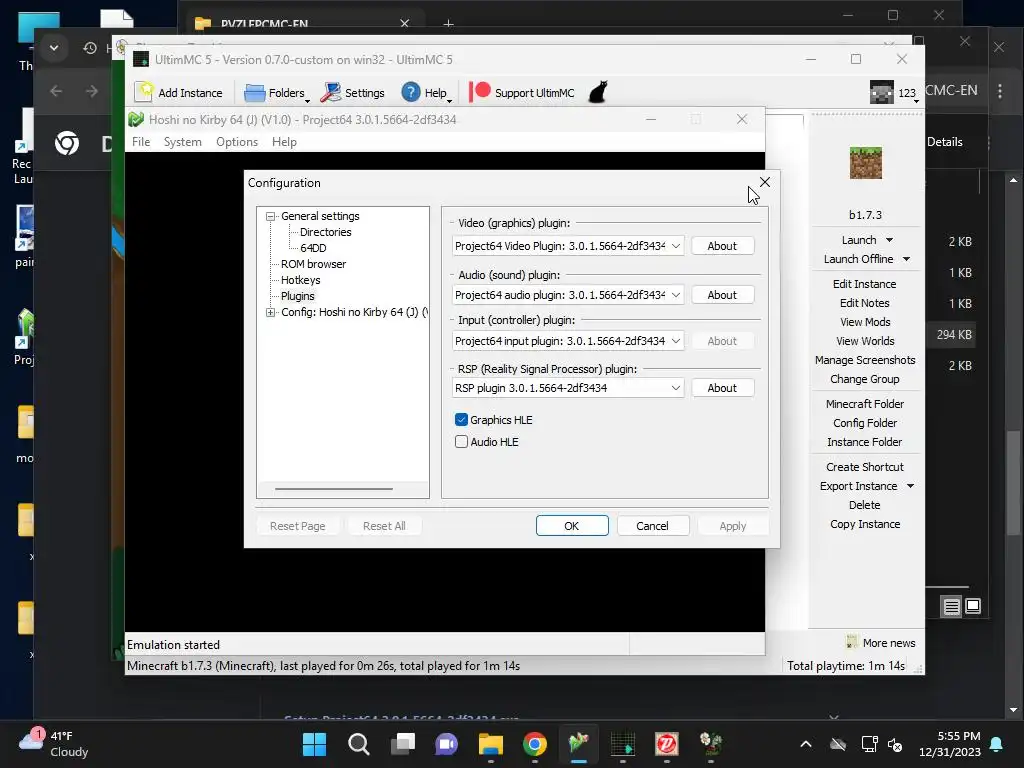This screenshot has width=1024, height=768.
Task: Click View Mods in UltimMC sidebar
Action: pos(865,322)
